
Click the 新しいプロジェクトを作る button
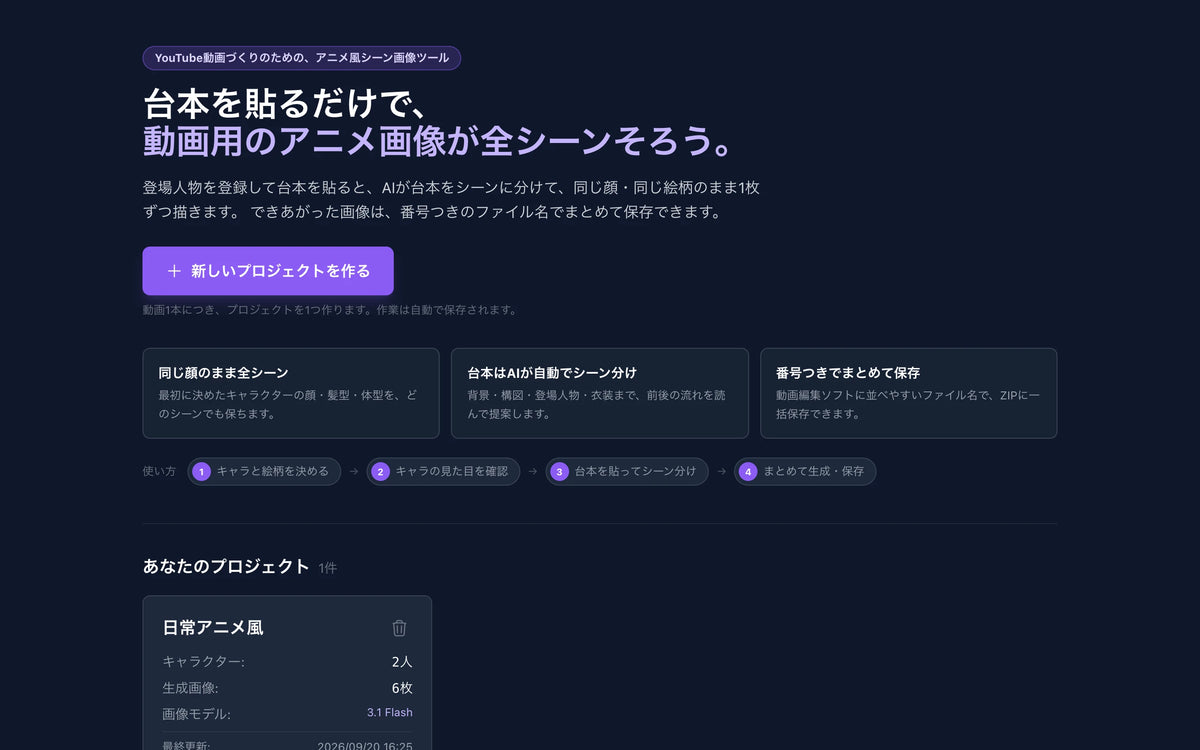(268, 271)
